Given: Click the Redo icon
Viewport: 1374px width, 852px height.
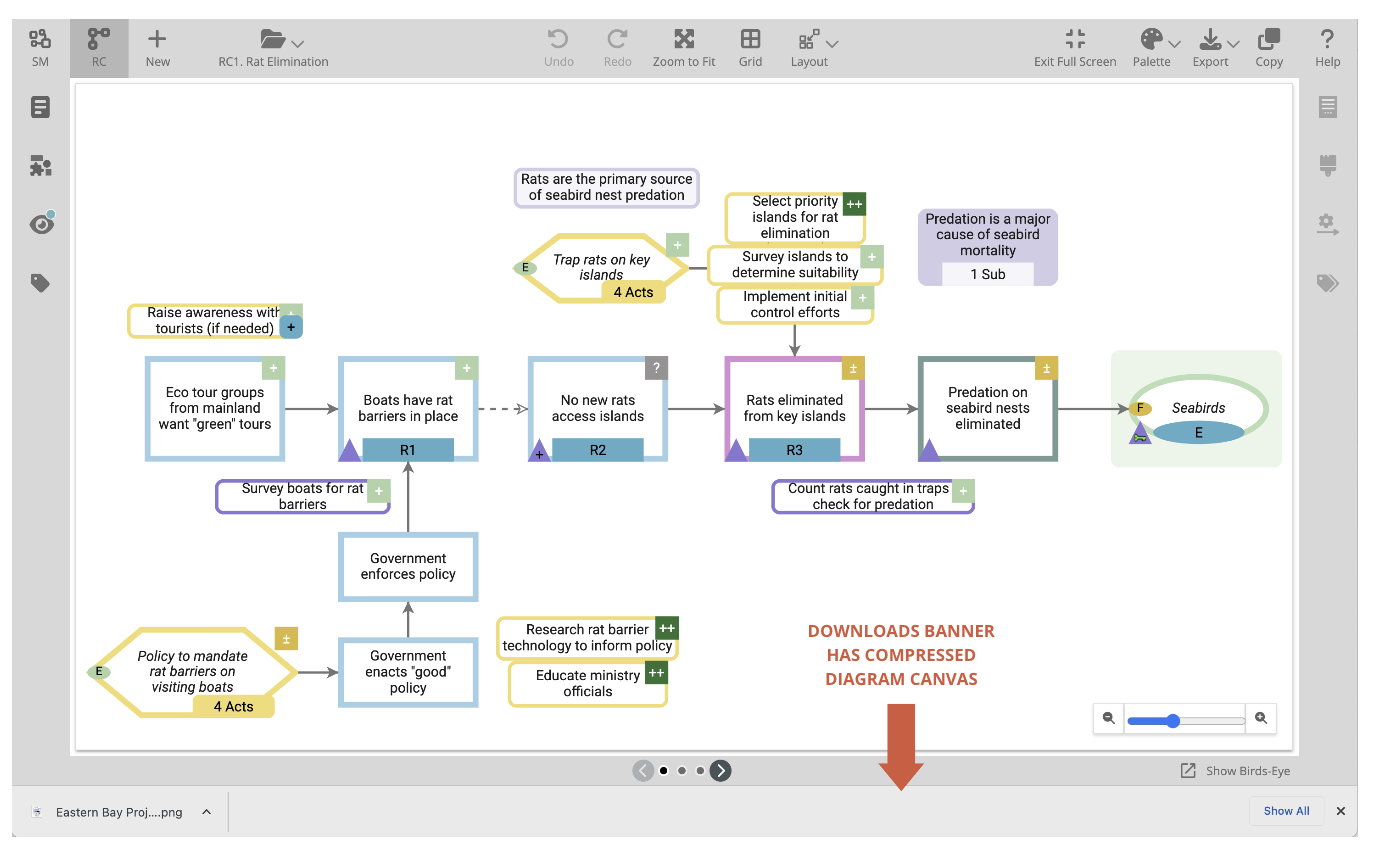Looking at the screenshot, I should 617,40.
